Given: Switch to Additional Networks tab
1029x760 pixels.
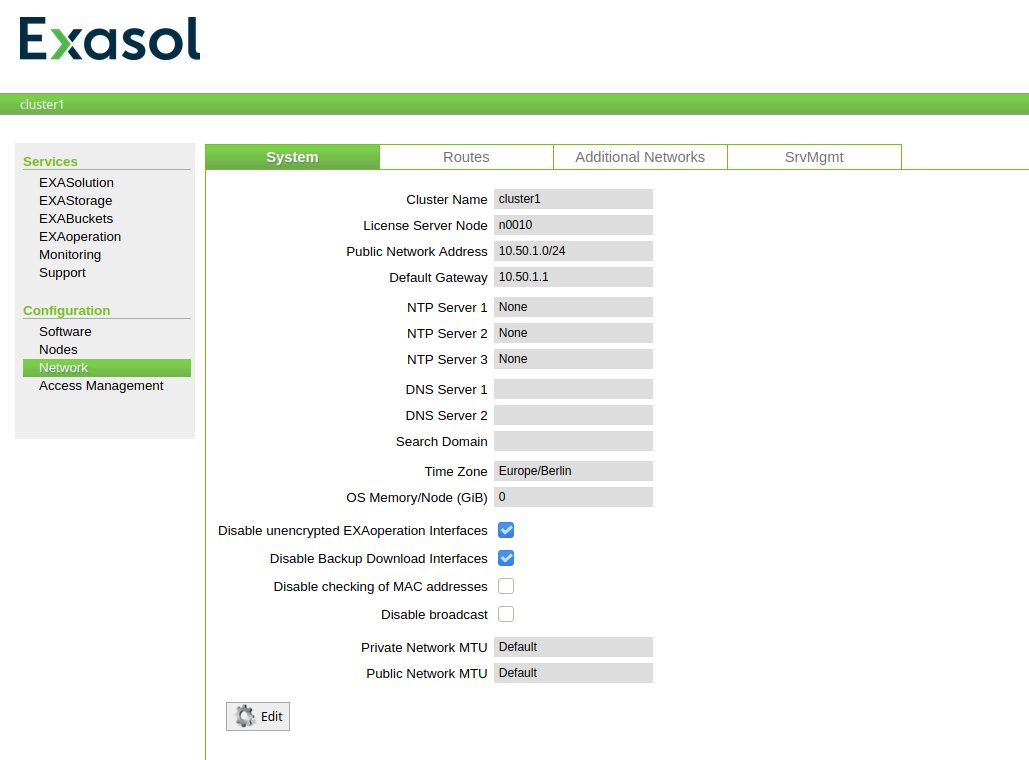Looking at the screenshot, I should pos(640,157).
